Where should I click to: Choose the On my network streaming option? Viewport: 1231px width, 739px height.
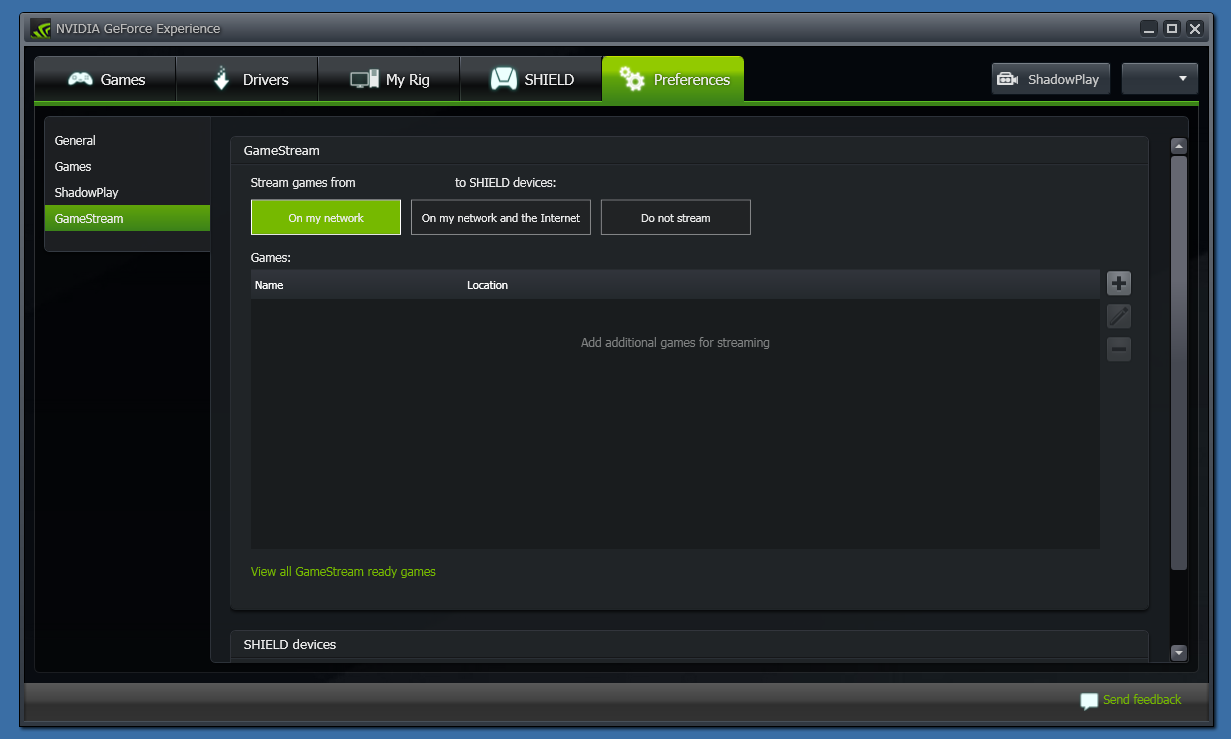click(x=326, y=217)
